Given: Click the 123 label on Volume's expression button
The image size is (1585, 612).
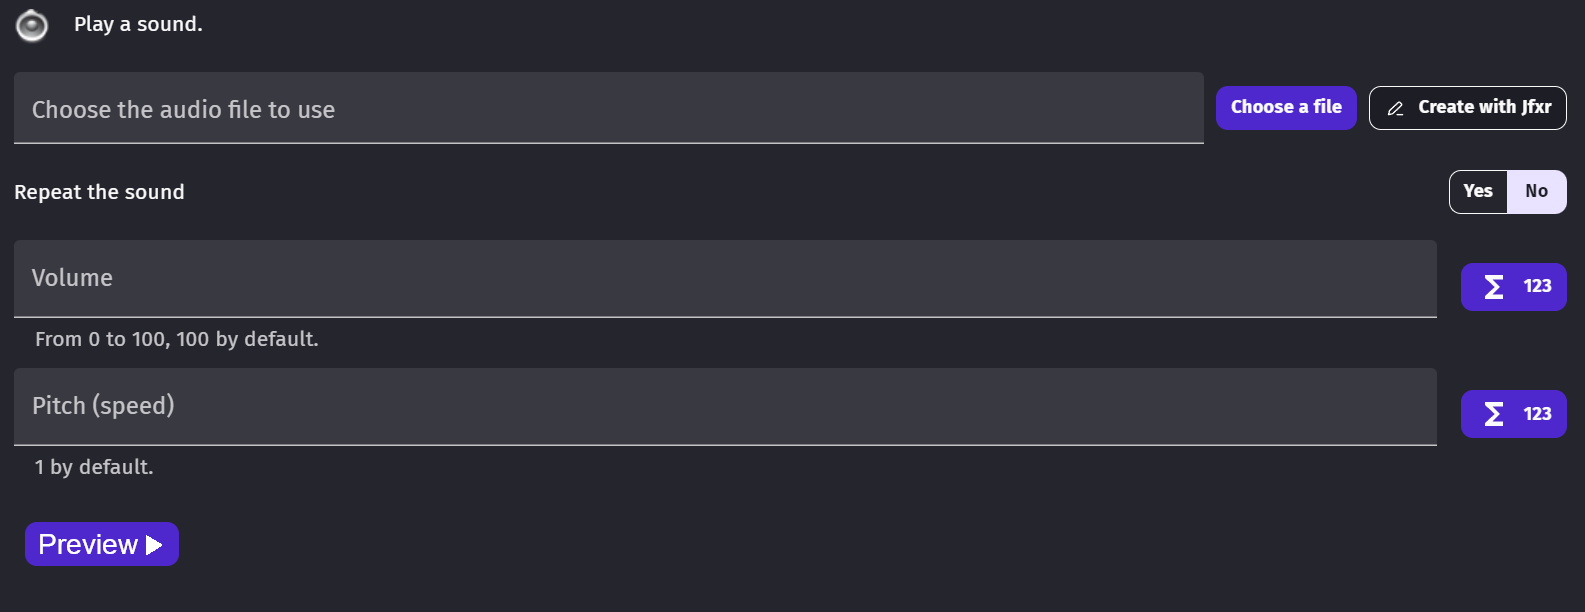Looking at the screenshot, I should click(1537, 287).
